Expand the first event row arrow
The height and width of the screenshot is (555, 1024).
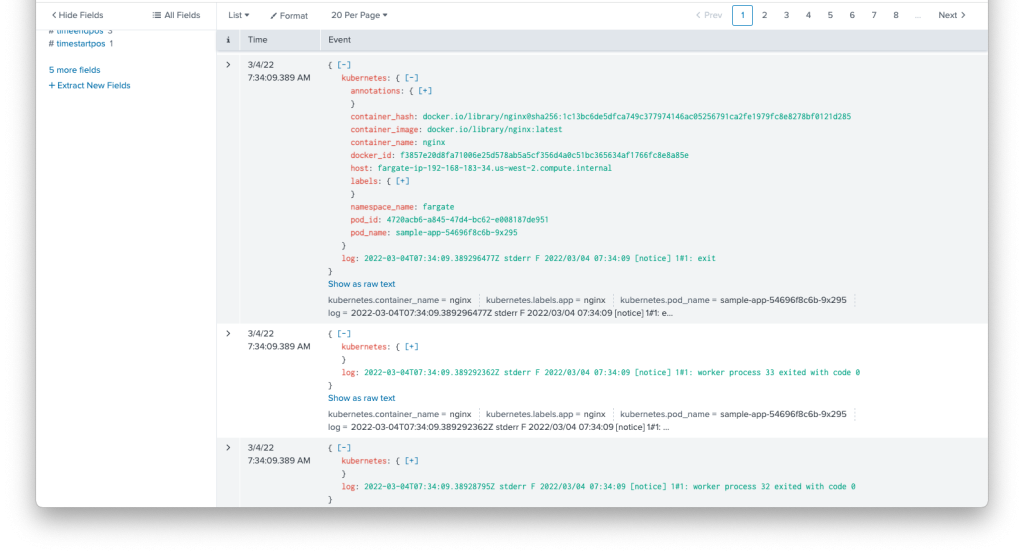(228, 64)
